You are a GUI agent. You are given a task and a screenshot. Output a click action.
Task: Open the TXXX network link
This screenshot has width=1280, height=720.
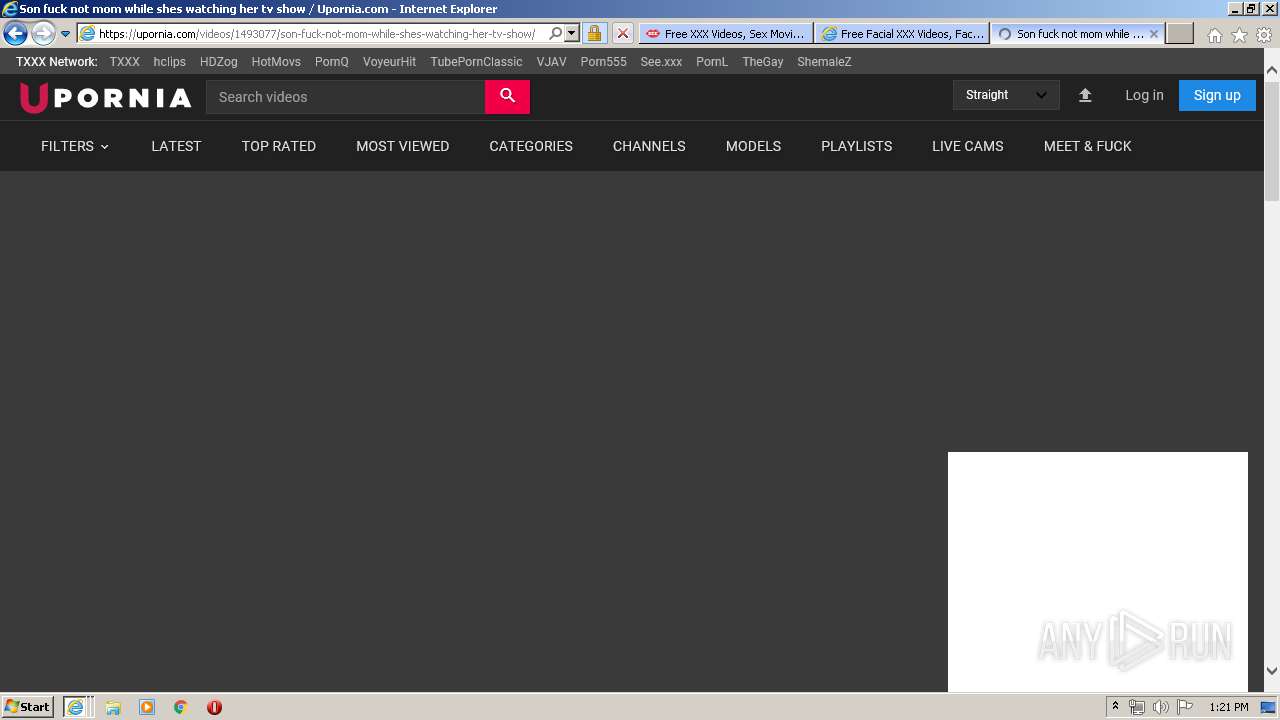tap(124, 61)
